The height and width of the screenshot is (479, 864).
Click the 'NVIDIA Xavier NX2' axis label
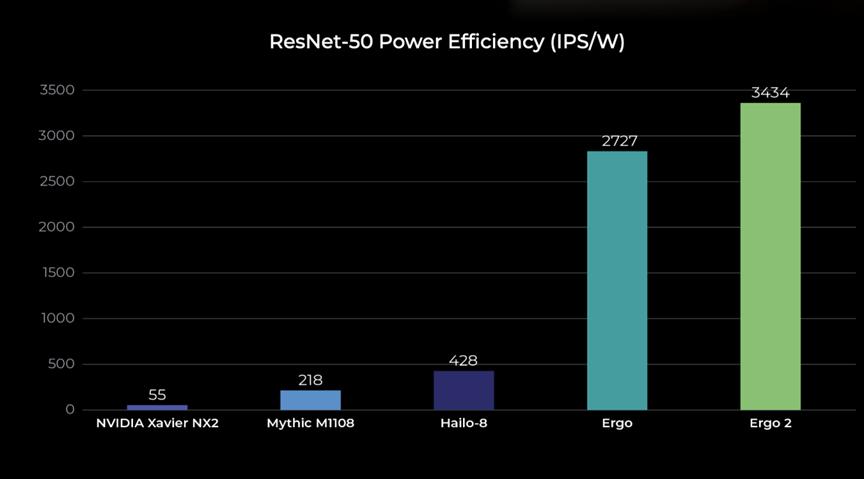pyautogui.click(x=157, y=423)
